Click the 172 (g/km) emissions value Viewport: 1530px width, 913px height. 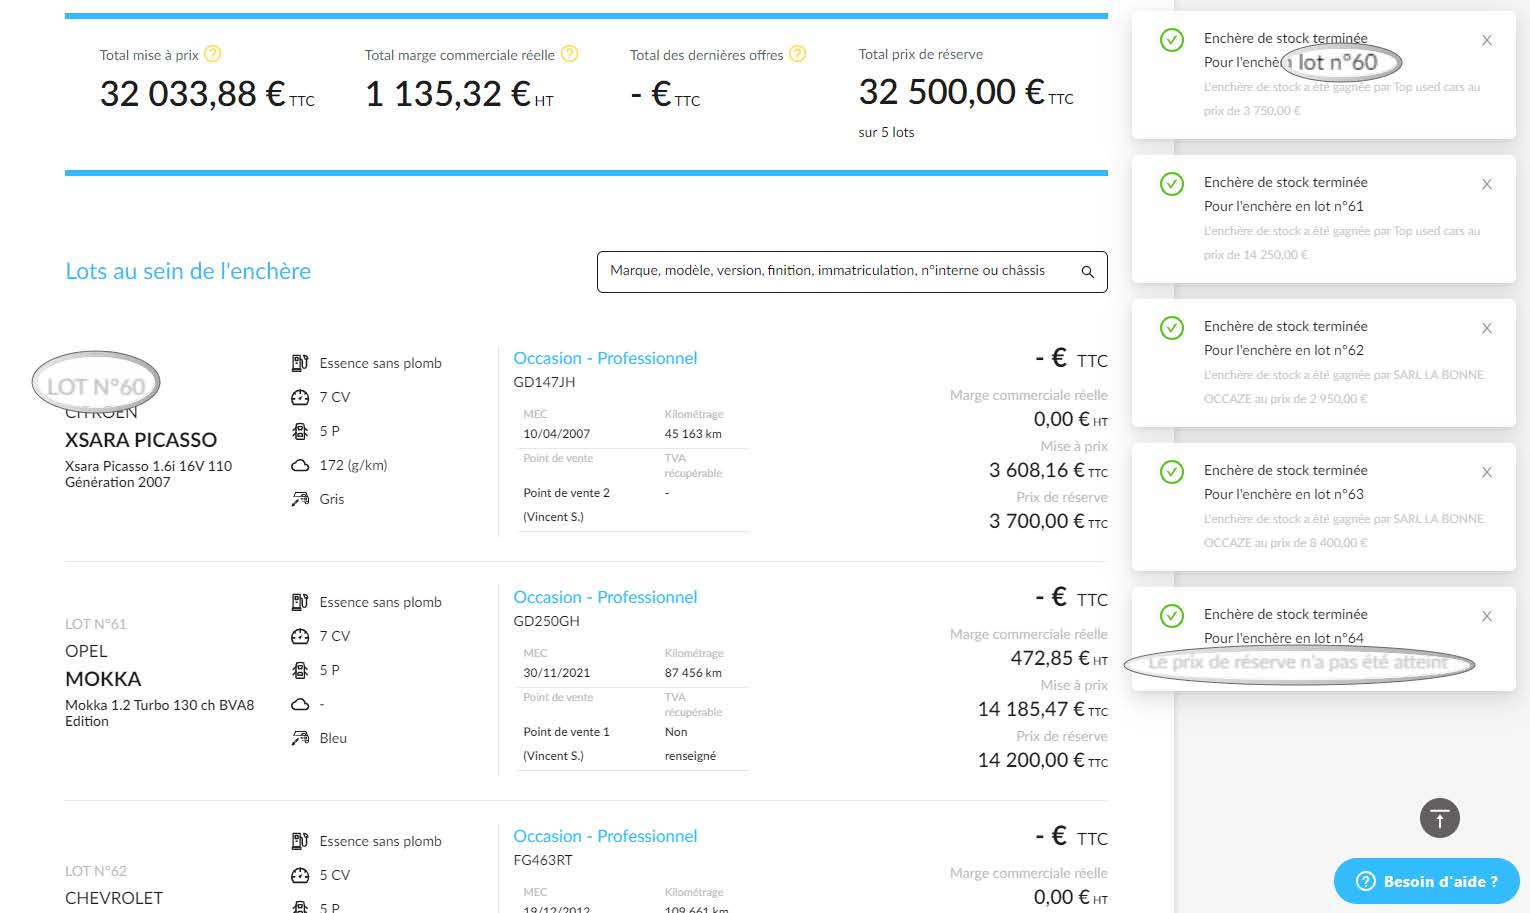pos(353,465)
